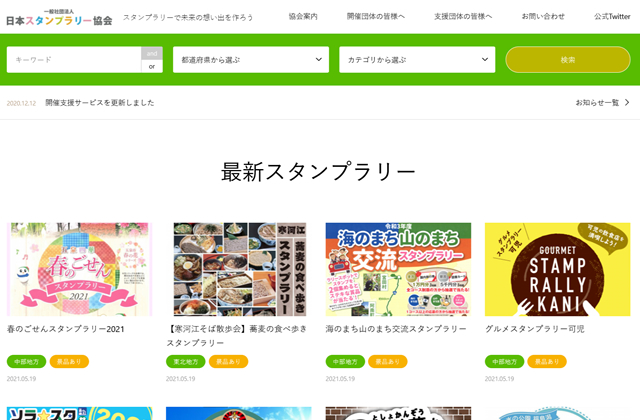Open the 海のまち山のまち交流 rally thumbnail
The image size is (640, 420).
pos(398,269)
